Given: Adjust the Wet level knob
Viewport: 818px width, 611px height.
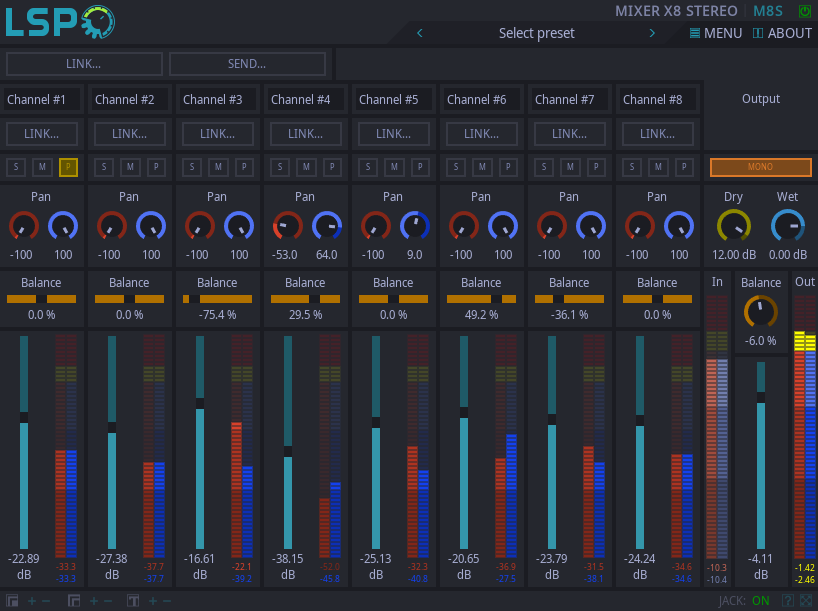Looking at the screenshot, I should (x=788, y=226).
